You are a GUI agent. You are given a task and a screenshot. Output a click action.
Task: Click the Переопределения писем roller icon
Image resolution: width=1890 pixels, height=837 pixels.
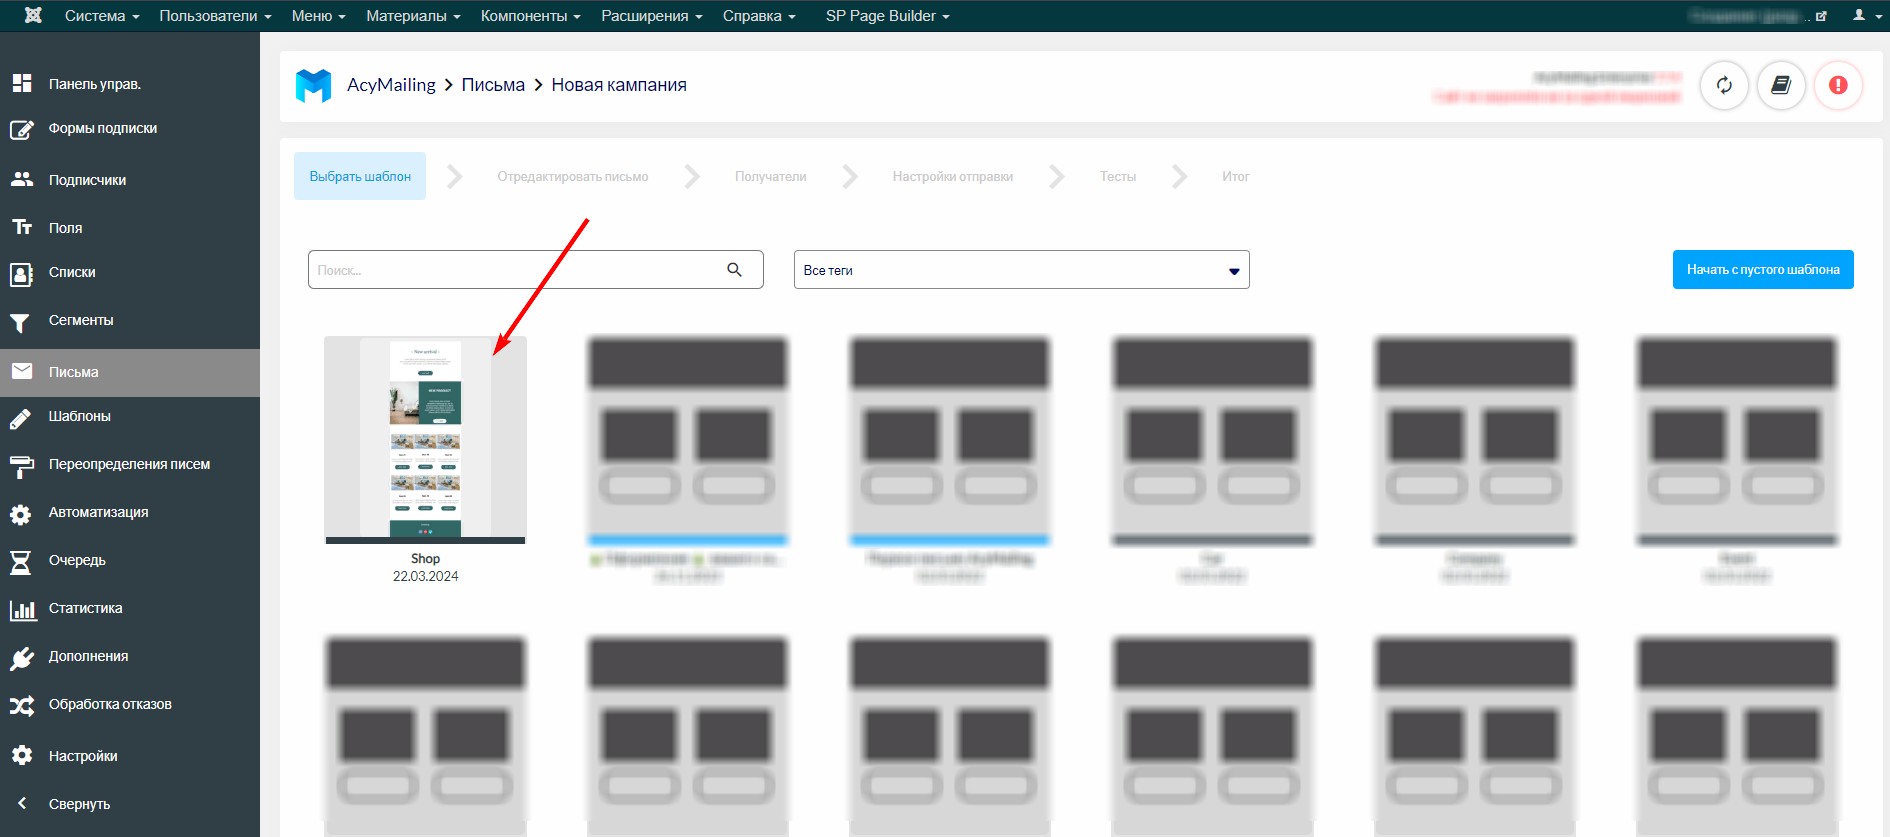point(22,466)
